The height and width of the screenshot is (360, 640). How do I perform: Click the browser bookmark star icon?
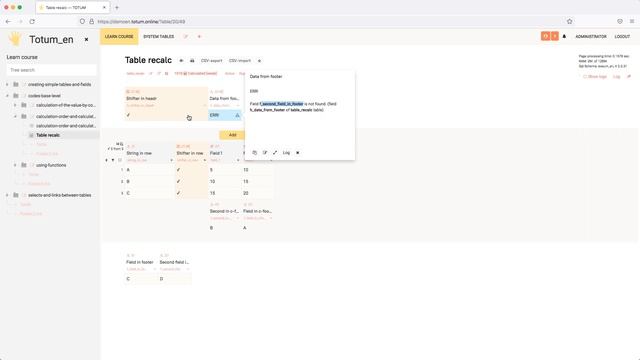(x=569, y=21)
